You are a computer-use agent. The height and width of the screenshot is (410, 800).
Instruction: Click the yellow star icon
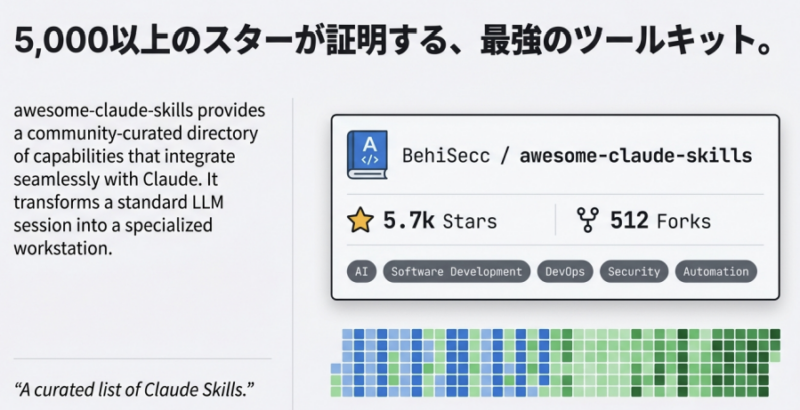coord(359,221)
